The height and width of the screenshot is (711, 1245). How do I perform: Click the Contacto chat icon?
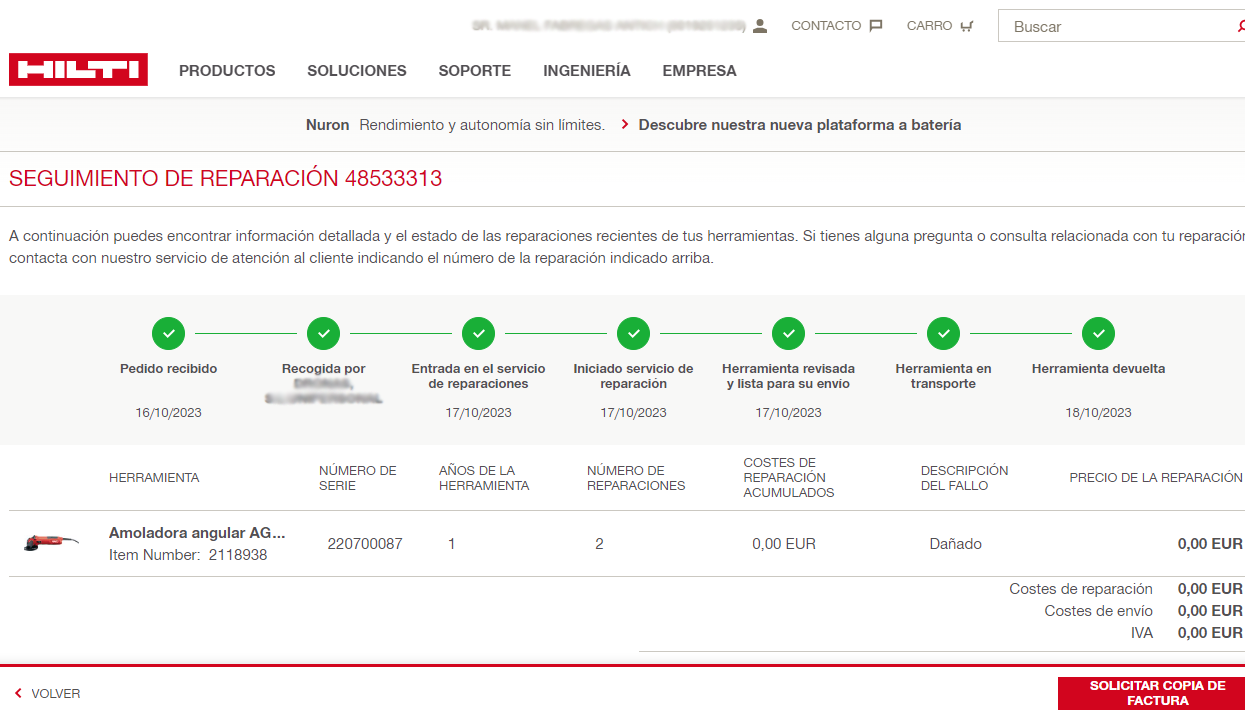click(876, 26)
